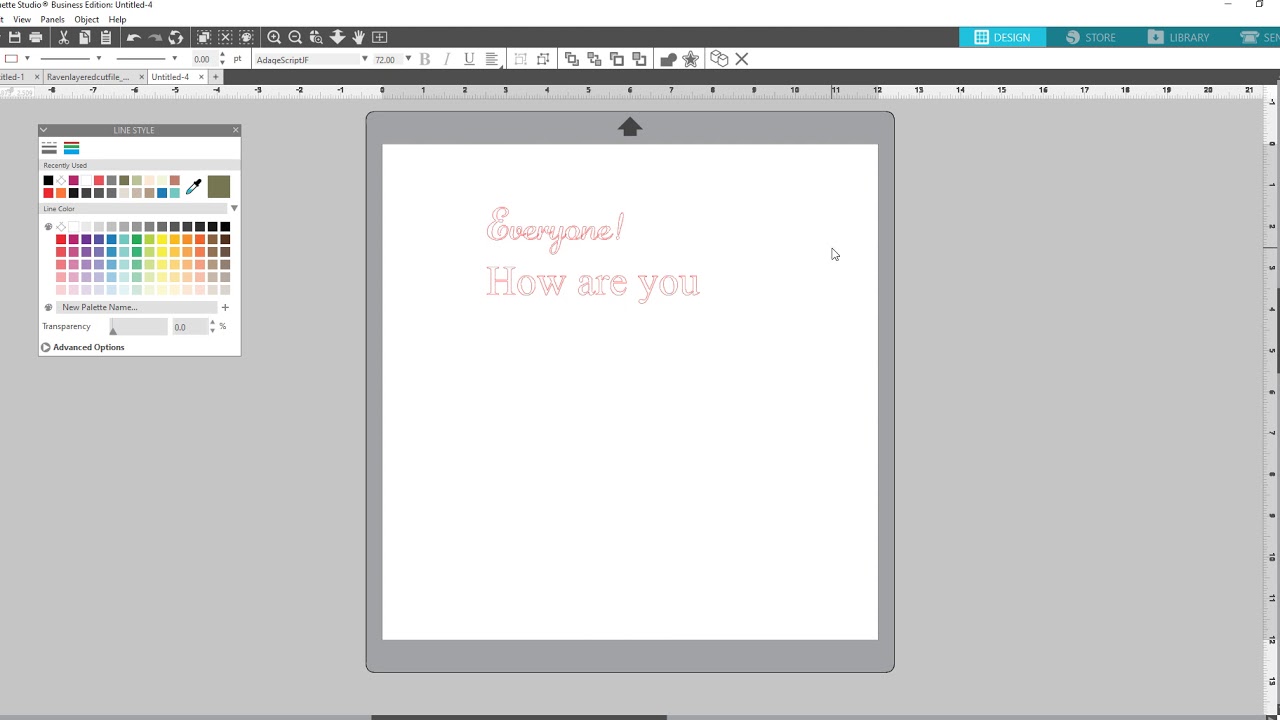Toggle Italic text formatting

pyautogui.click(x=447, y=59)
